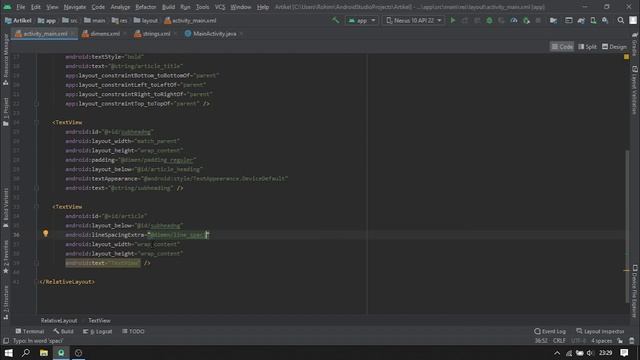Open the Build Variants side panel
The height and width of the screenshot is (360, 640).
5,207
